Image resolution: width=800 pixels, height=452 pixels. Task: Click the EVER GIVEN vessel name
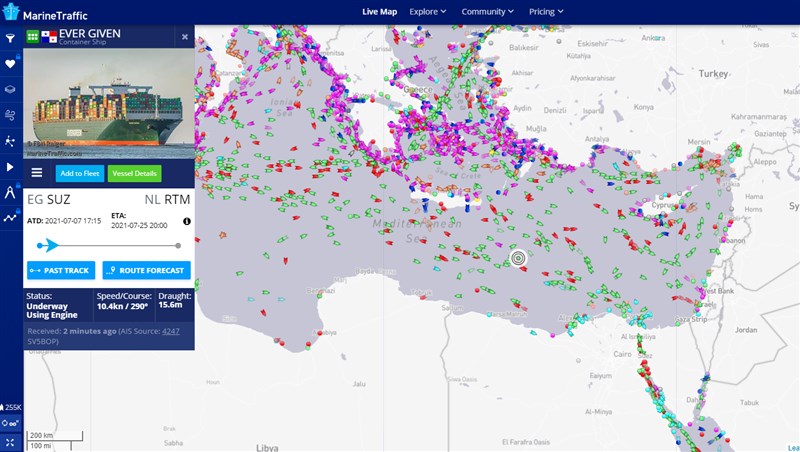(90, 34)
